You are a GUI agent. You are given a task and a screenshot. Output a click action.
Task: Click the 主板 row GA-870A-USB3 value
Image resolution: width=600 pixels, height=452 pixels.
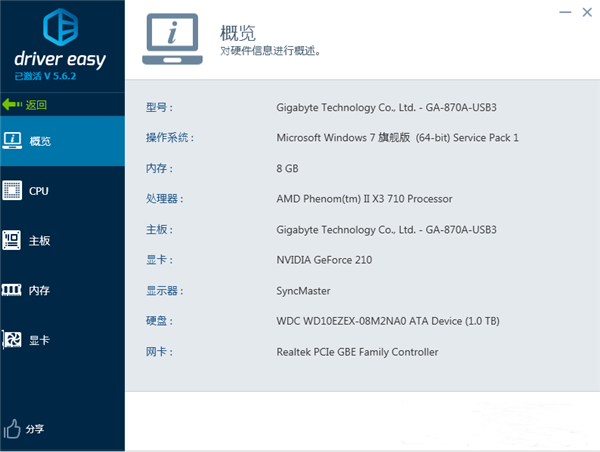386,230
